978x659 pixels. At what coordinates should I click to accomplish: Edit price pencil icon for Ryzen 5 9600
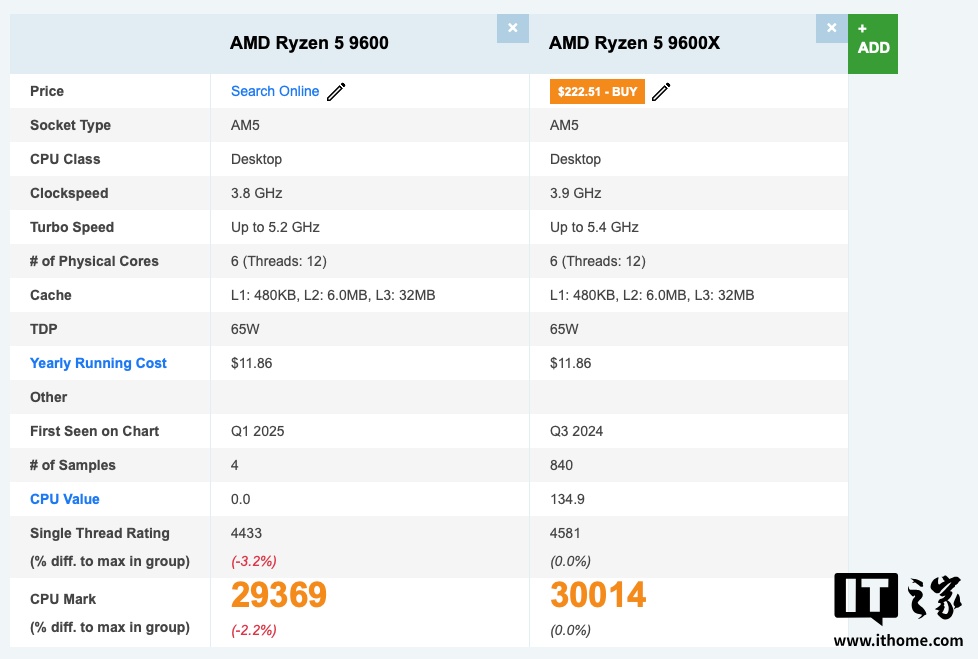[x=336, y=92]
